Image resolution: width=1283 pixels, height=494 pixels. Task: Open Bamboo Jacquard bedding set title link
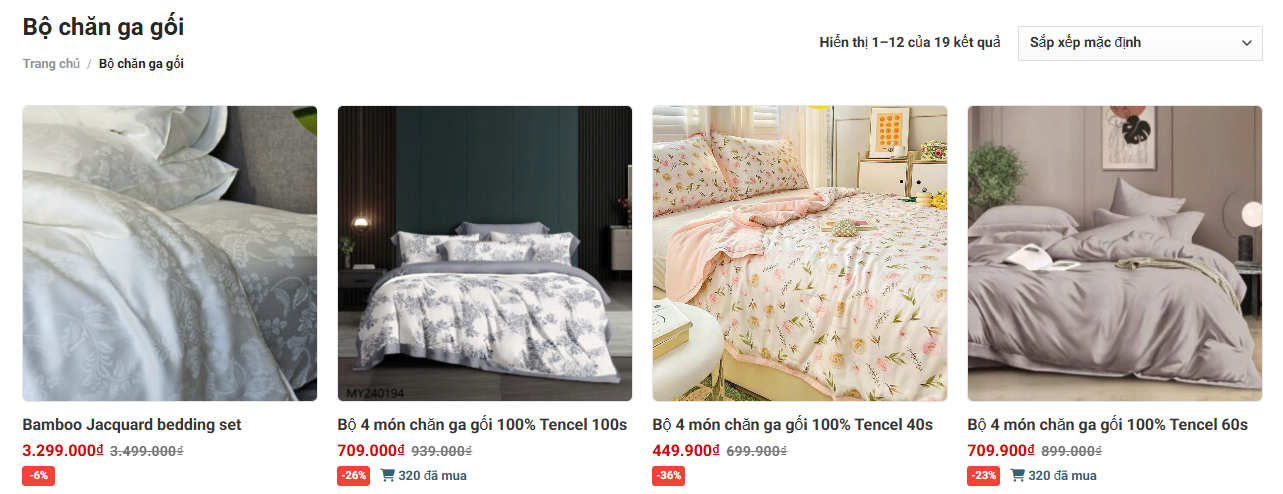click(x=132, y=425)
